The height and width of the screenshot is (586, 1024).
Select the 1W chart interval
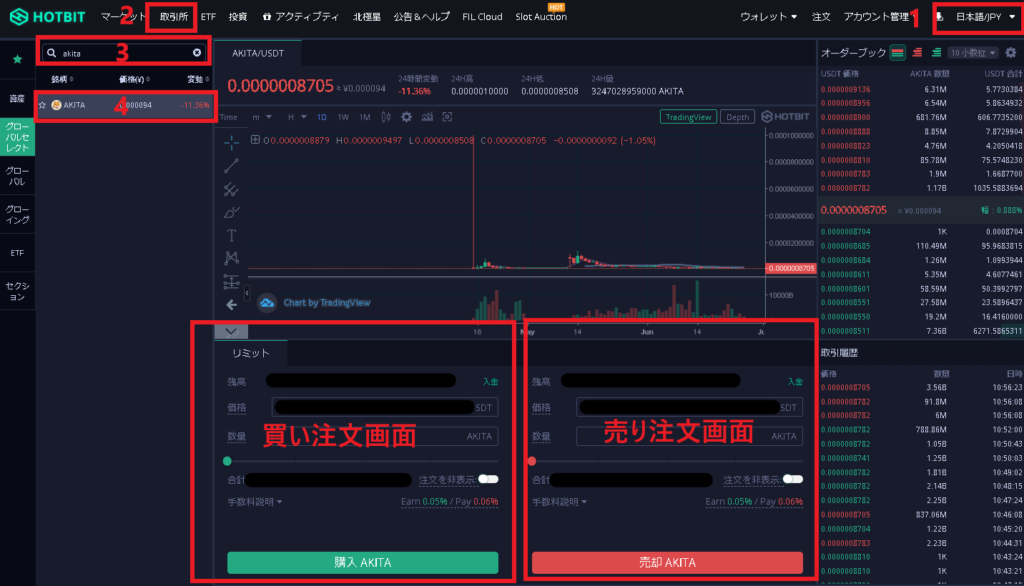343,117
